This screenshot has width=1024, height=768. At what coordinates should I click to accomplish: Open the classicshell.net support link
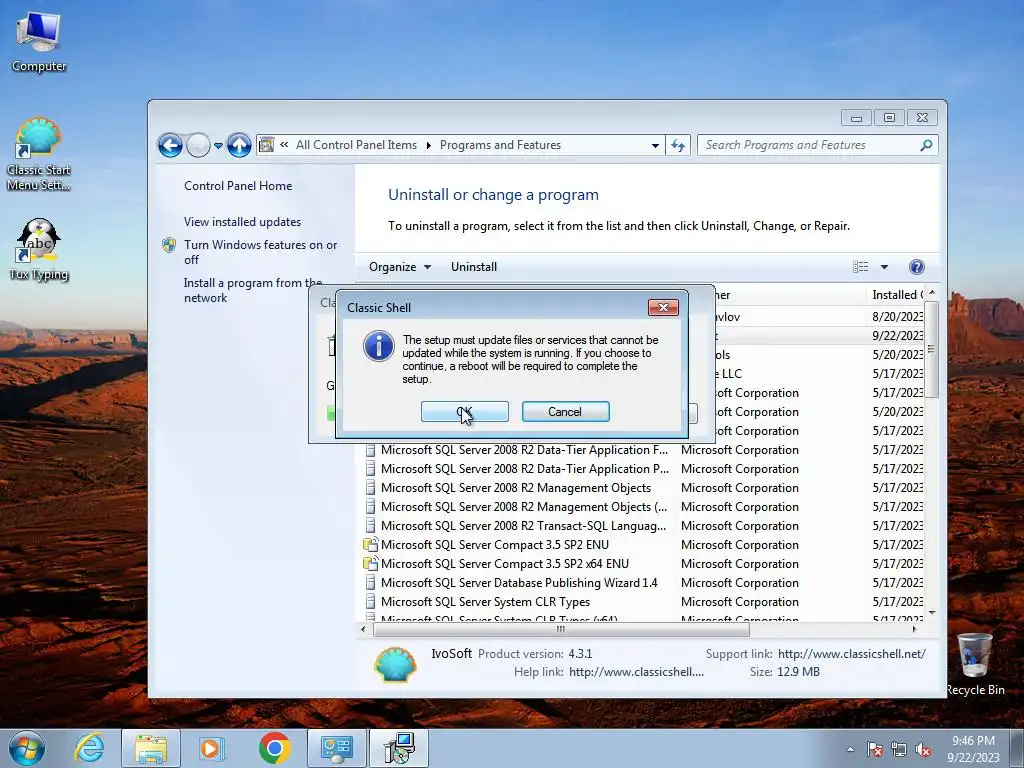[x=852, y=654]
